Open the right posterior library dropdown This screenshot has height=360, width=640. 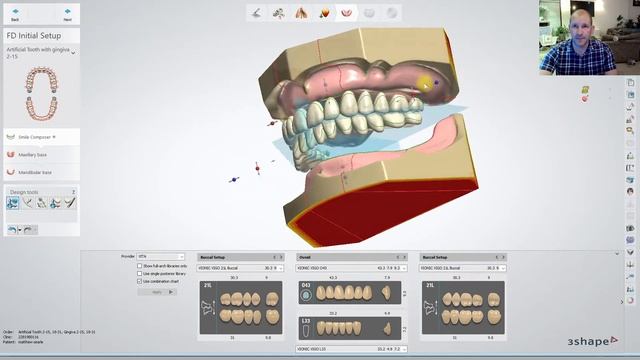tap(463, 268)
